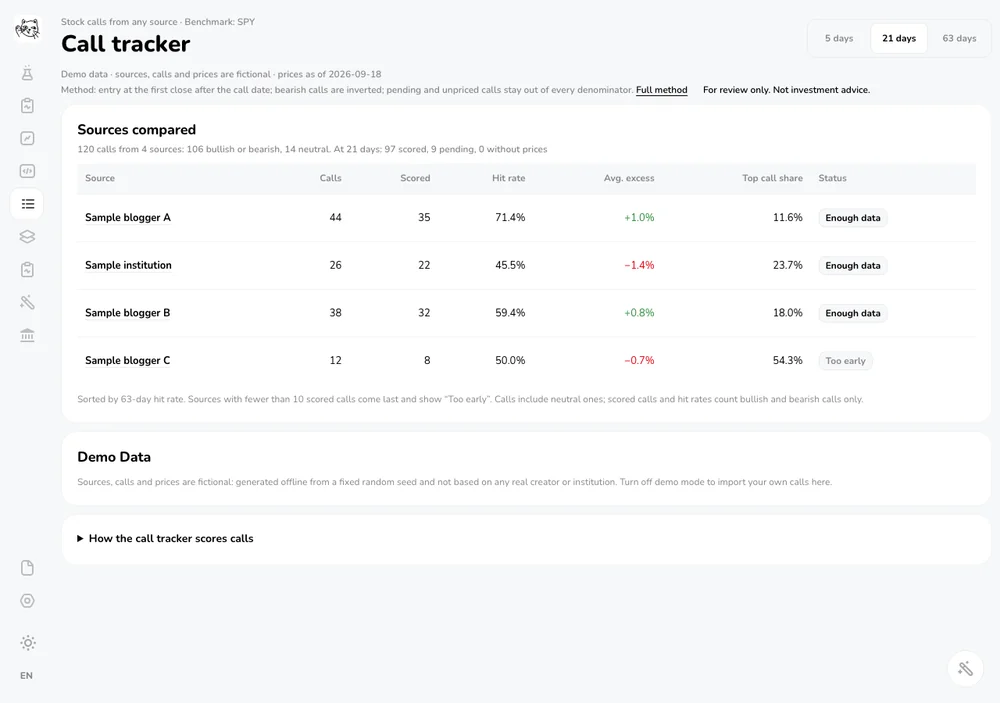Click the Source column header
The height and width of the screenshot is (703, 1000).
tap(99, 178)
